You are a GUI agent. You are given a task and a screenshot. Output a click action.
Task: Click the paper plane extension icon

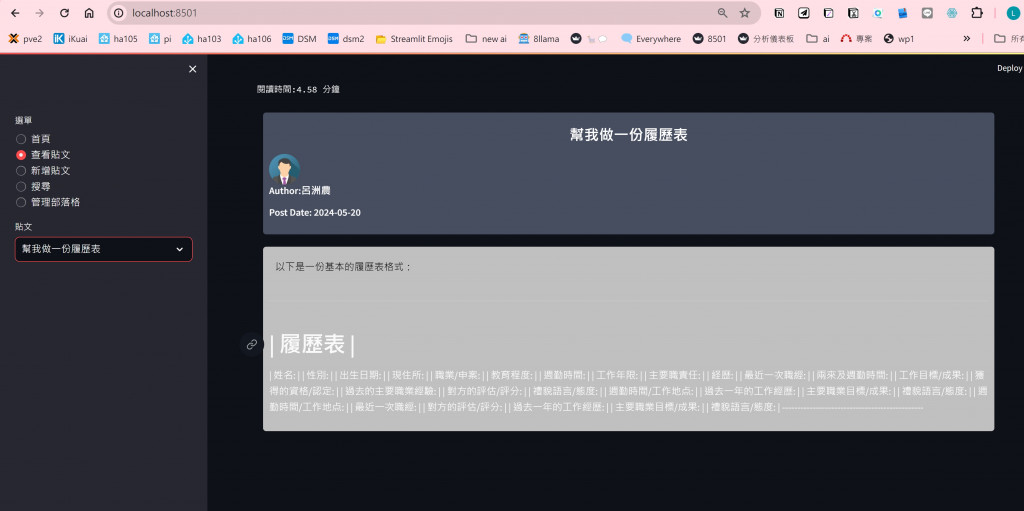pos(805,13)
